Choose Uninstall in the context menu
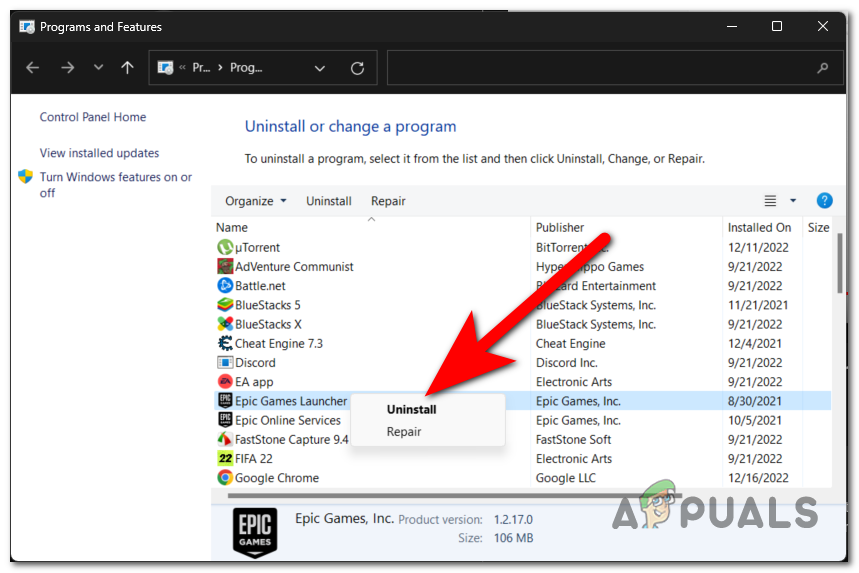 click(x=411, y=409)
